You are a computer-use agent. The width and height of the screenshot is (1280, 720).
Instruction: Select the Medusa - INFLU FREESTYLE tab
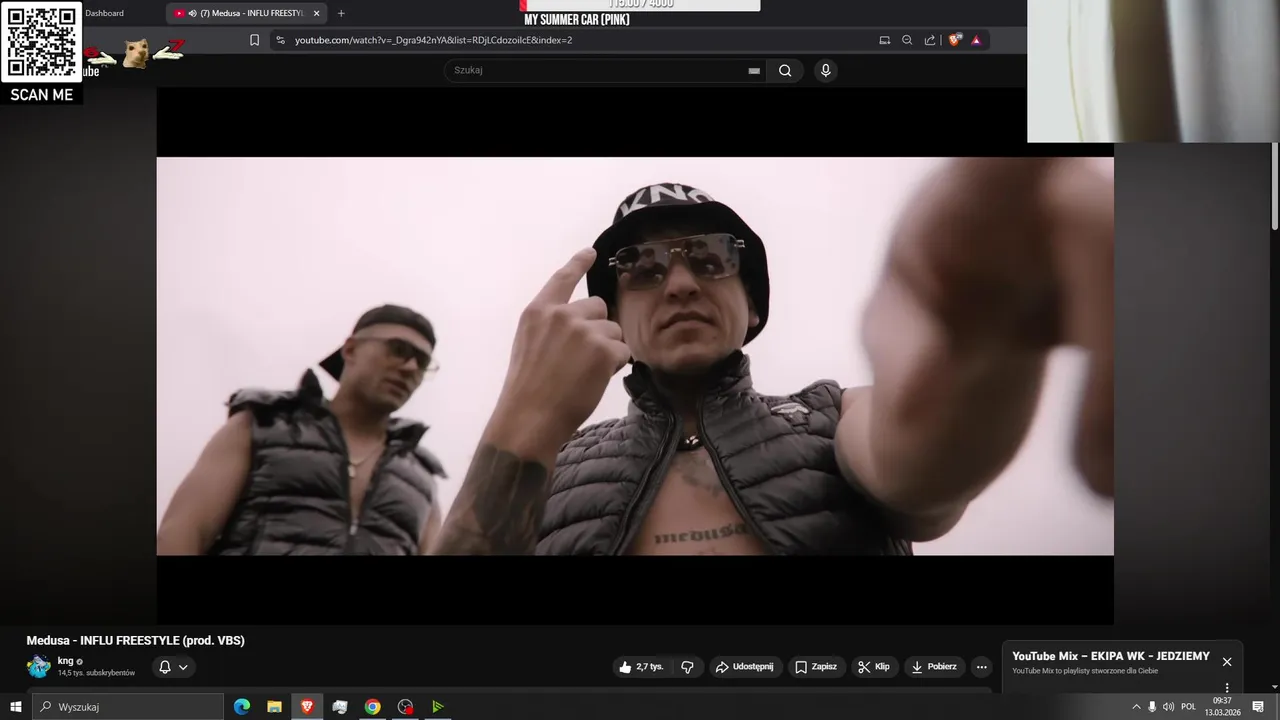click(x=250, y=13)
